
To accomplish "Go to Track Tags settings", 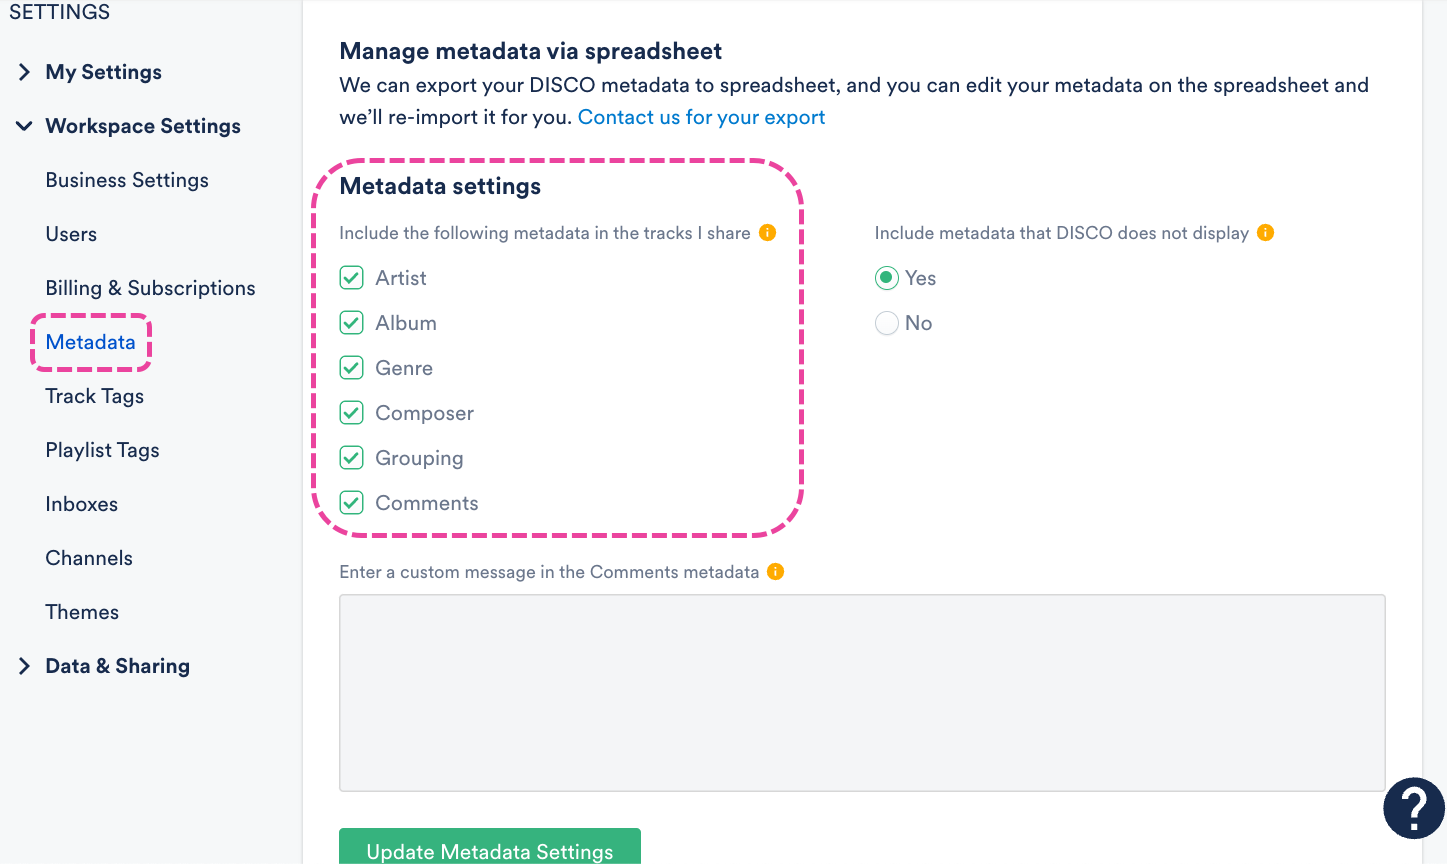I will tap(95, 396).
